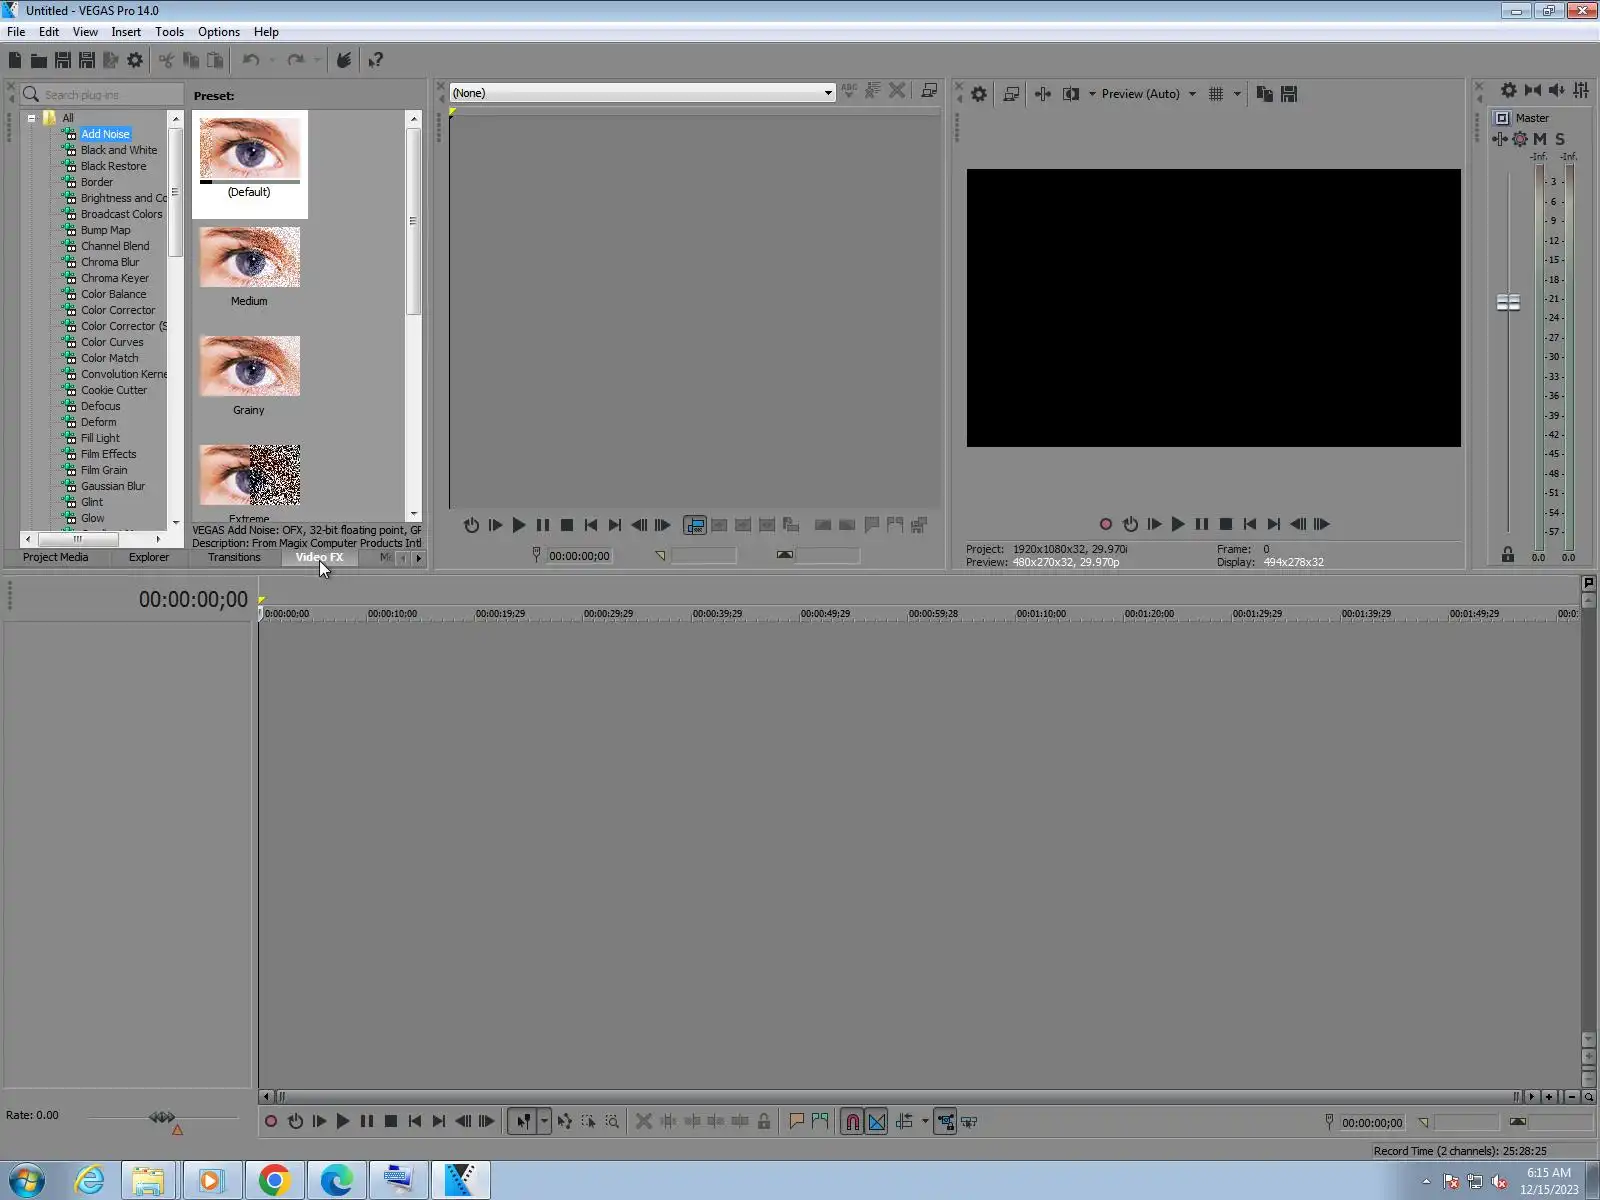Open the Normal Edit Tool dropdown arrow

(544, 1122)
